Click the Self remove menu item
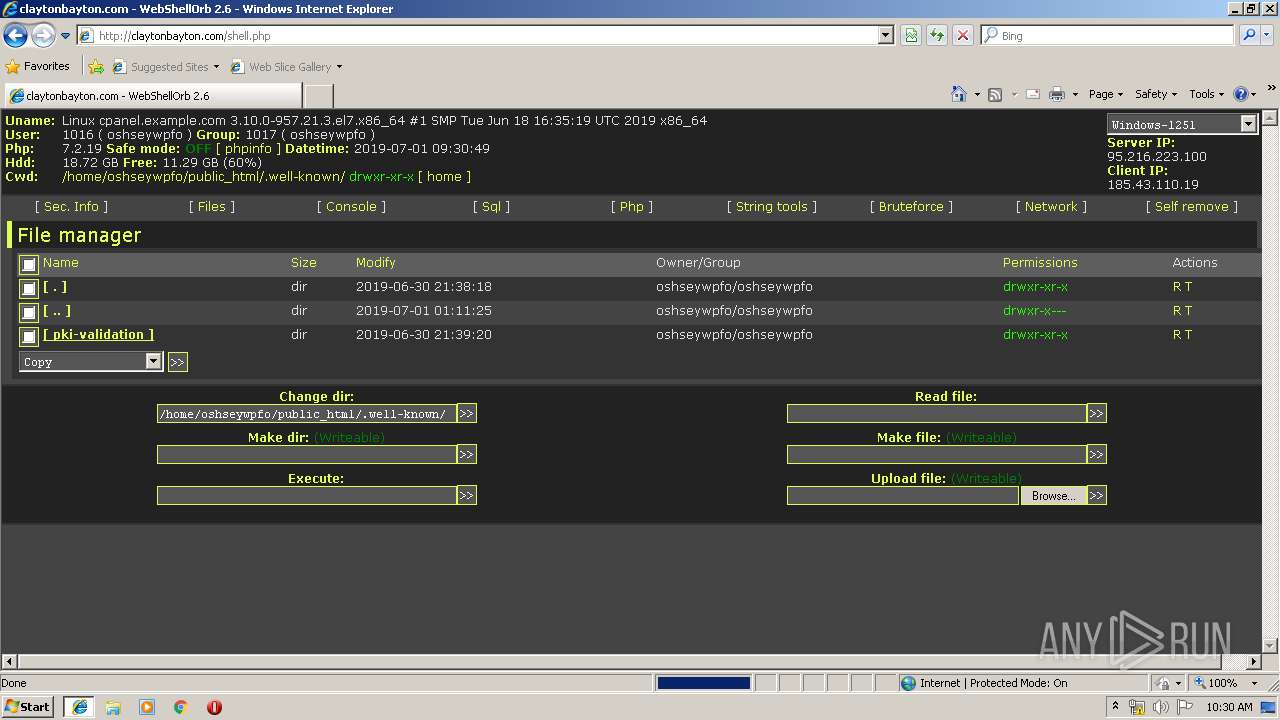 1191,206
